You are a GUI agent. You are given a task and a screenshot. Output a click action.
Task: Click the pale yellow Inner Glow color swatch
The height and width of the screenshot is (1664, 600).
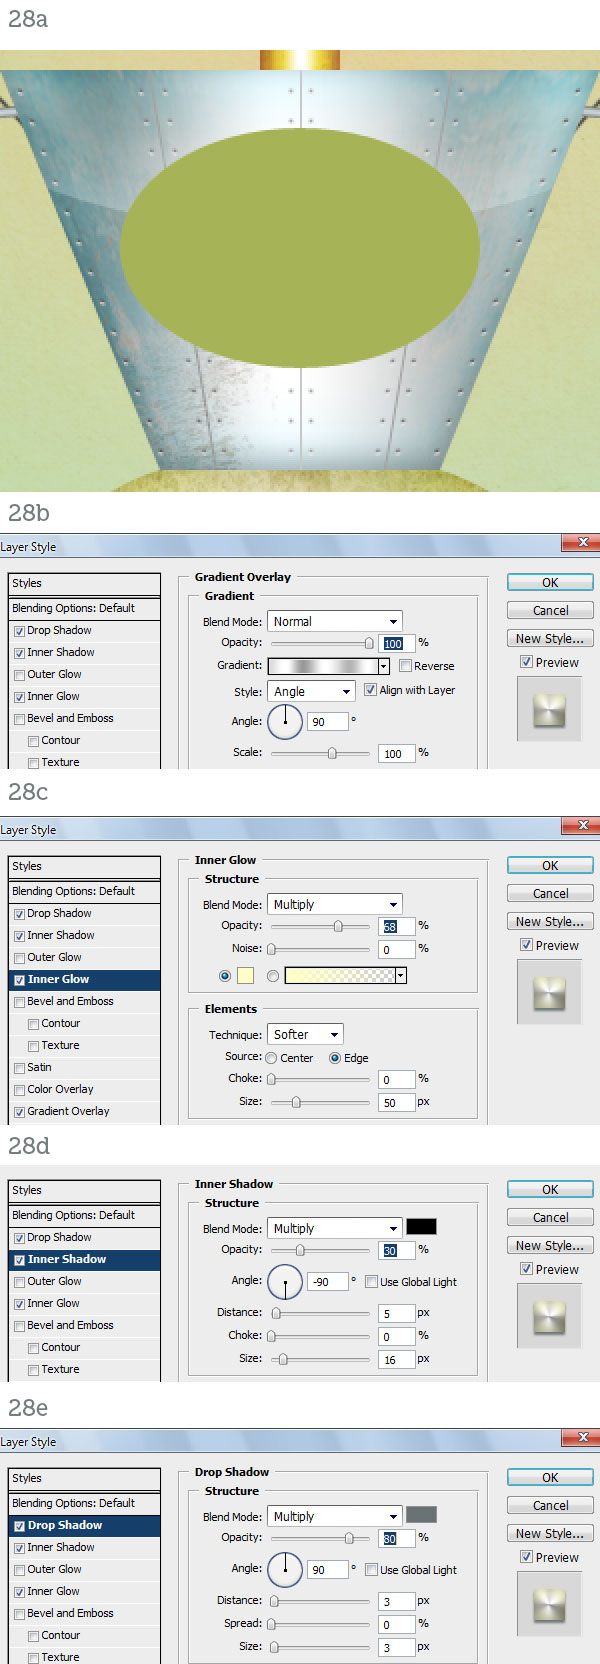pyautogui.click(x=245, y=975)
